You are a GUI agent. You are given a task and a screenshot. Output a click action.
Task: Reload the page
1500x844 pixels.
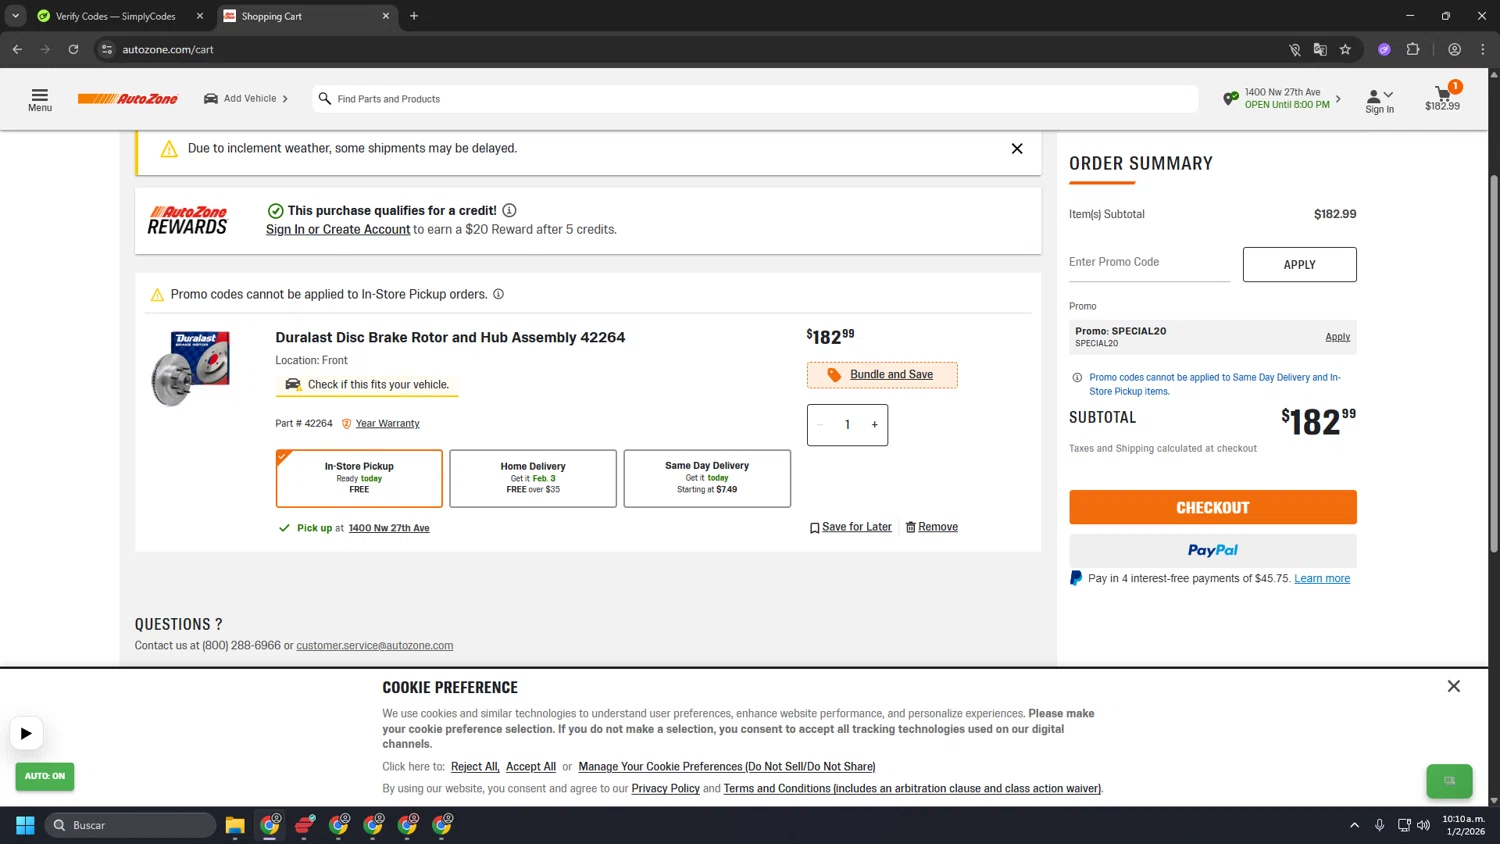point(73,49)
